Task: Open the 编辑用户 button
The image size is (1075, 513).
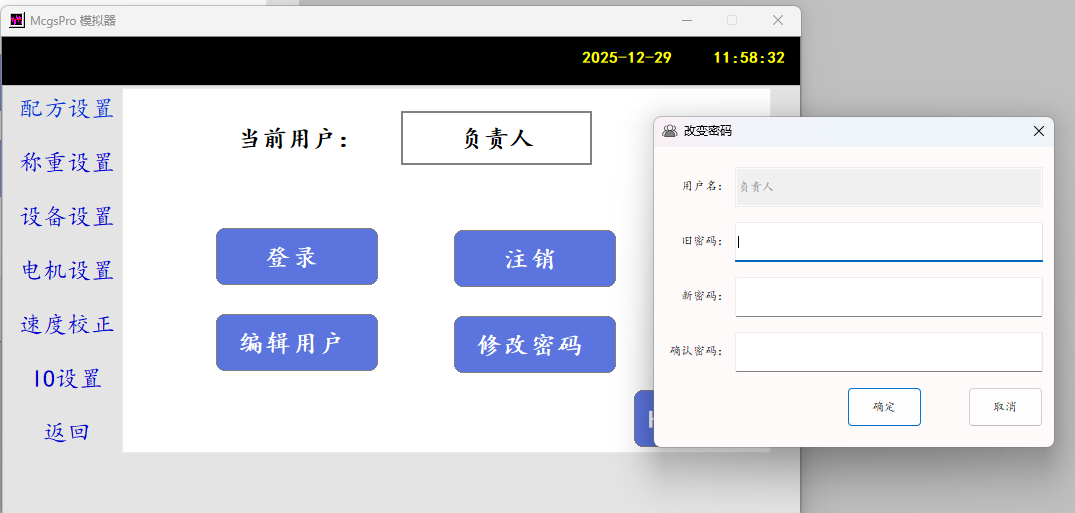Action: [x=297, y=342]
